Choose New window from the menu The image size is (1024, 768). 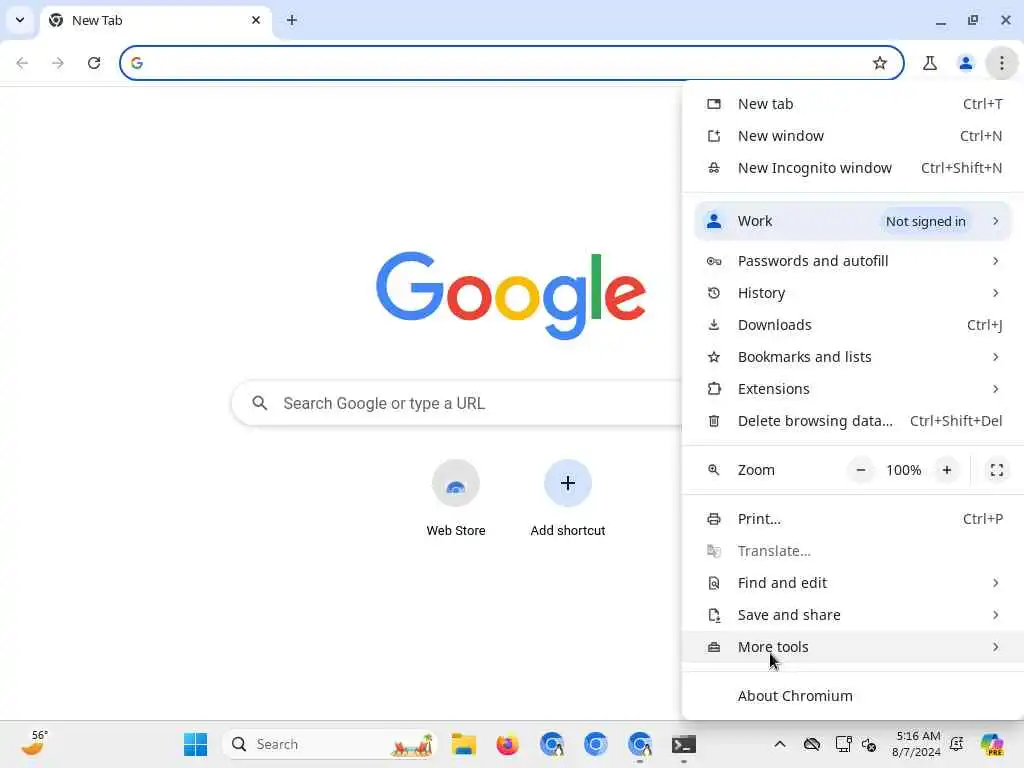click(853, 136)
